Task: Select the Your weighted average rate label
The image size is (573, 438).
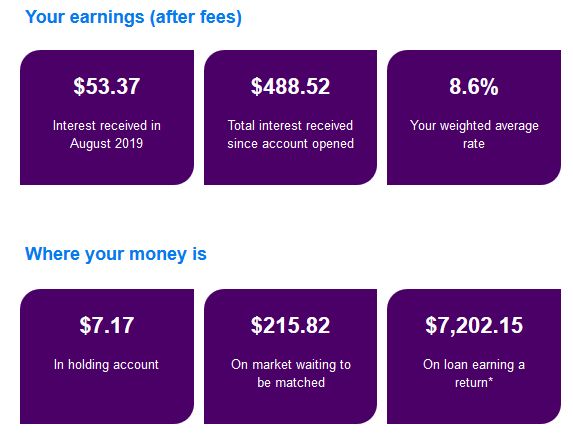Action: 474,134
